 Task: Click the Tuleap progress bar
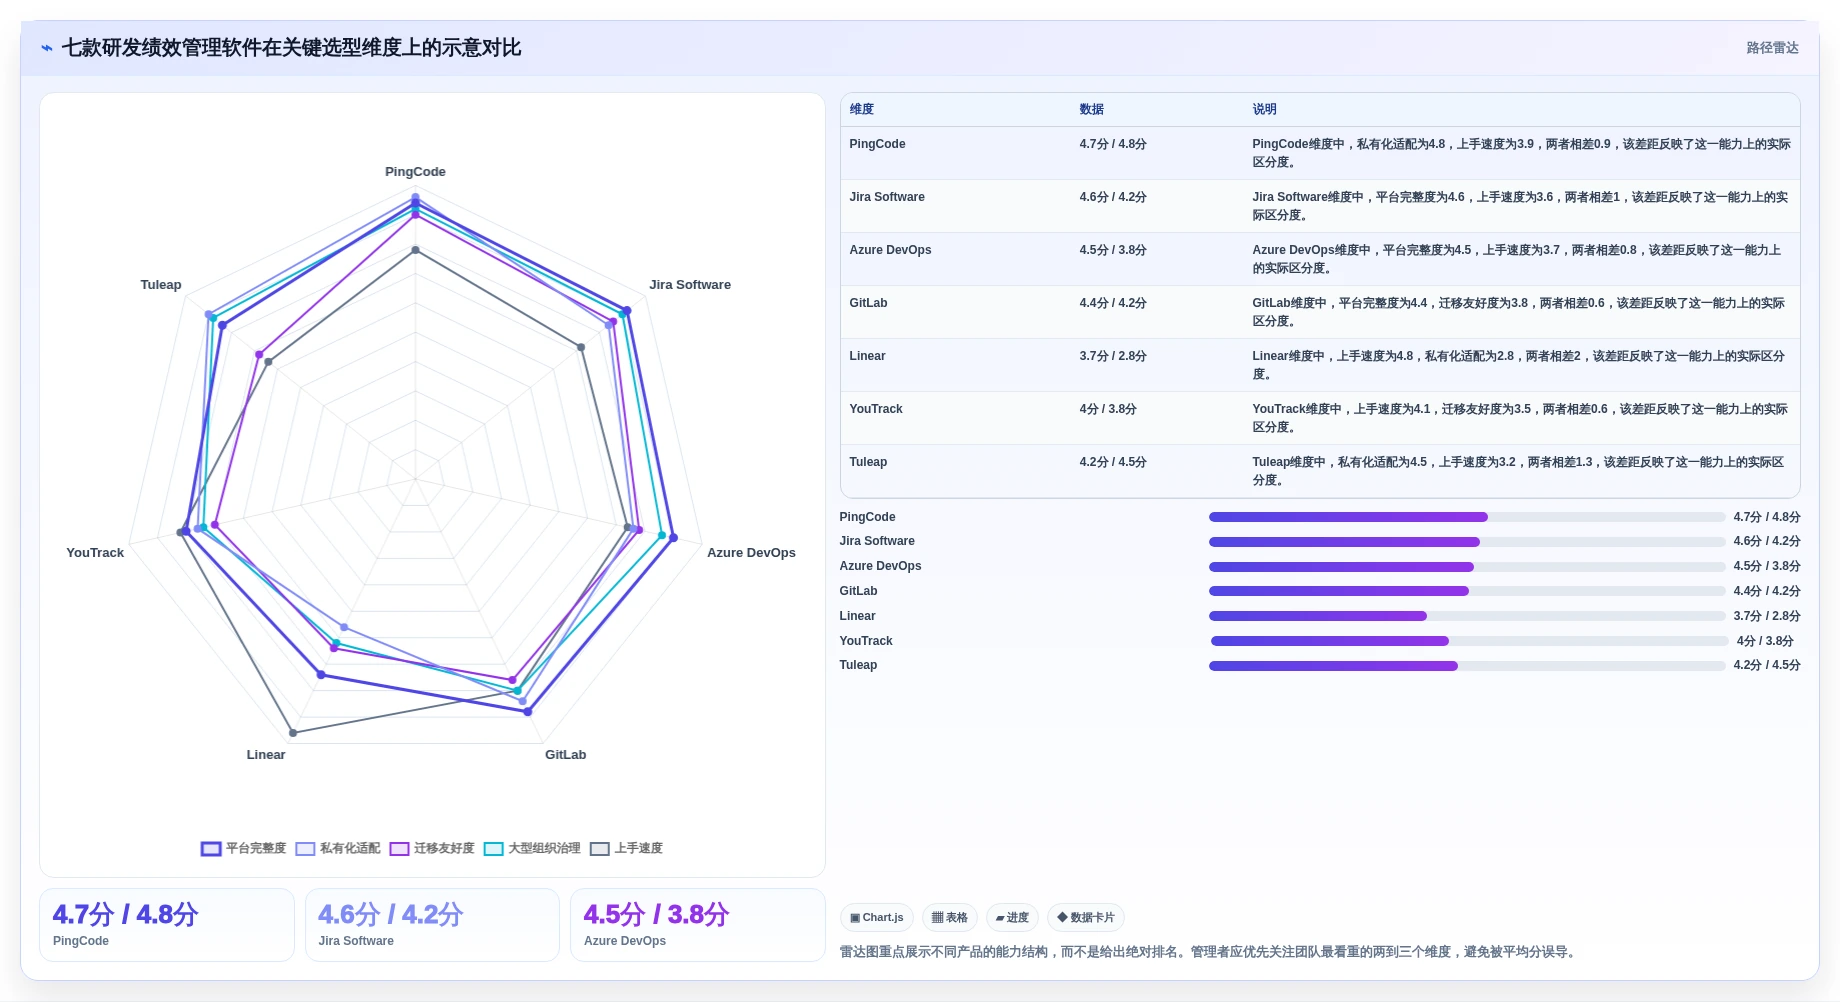point(1467,666)
